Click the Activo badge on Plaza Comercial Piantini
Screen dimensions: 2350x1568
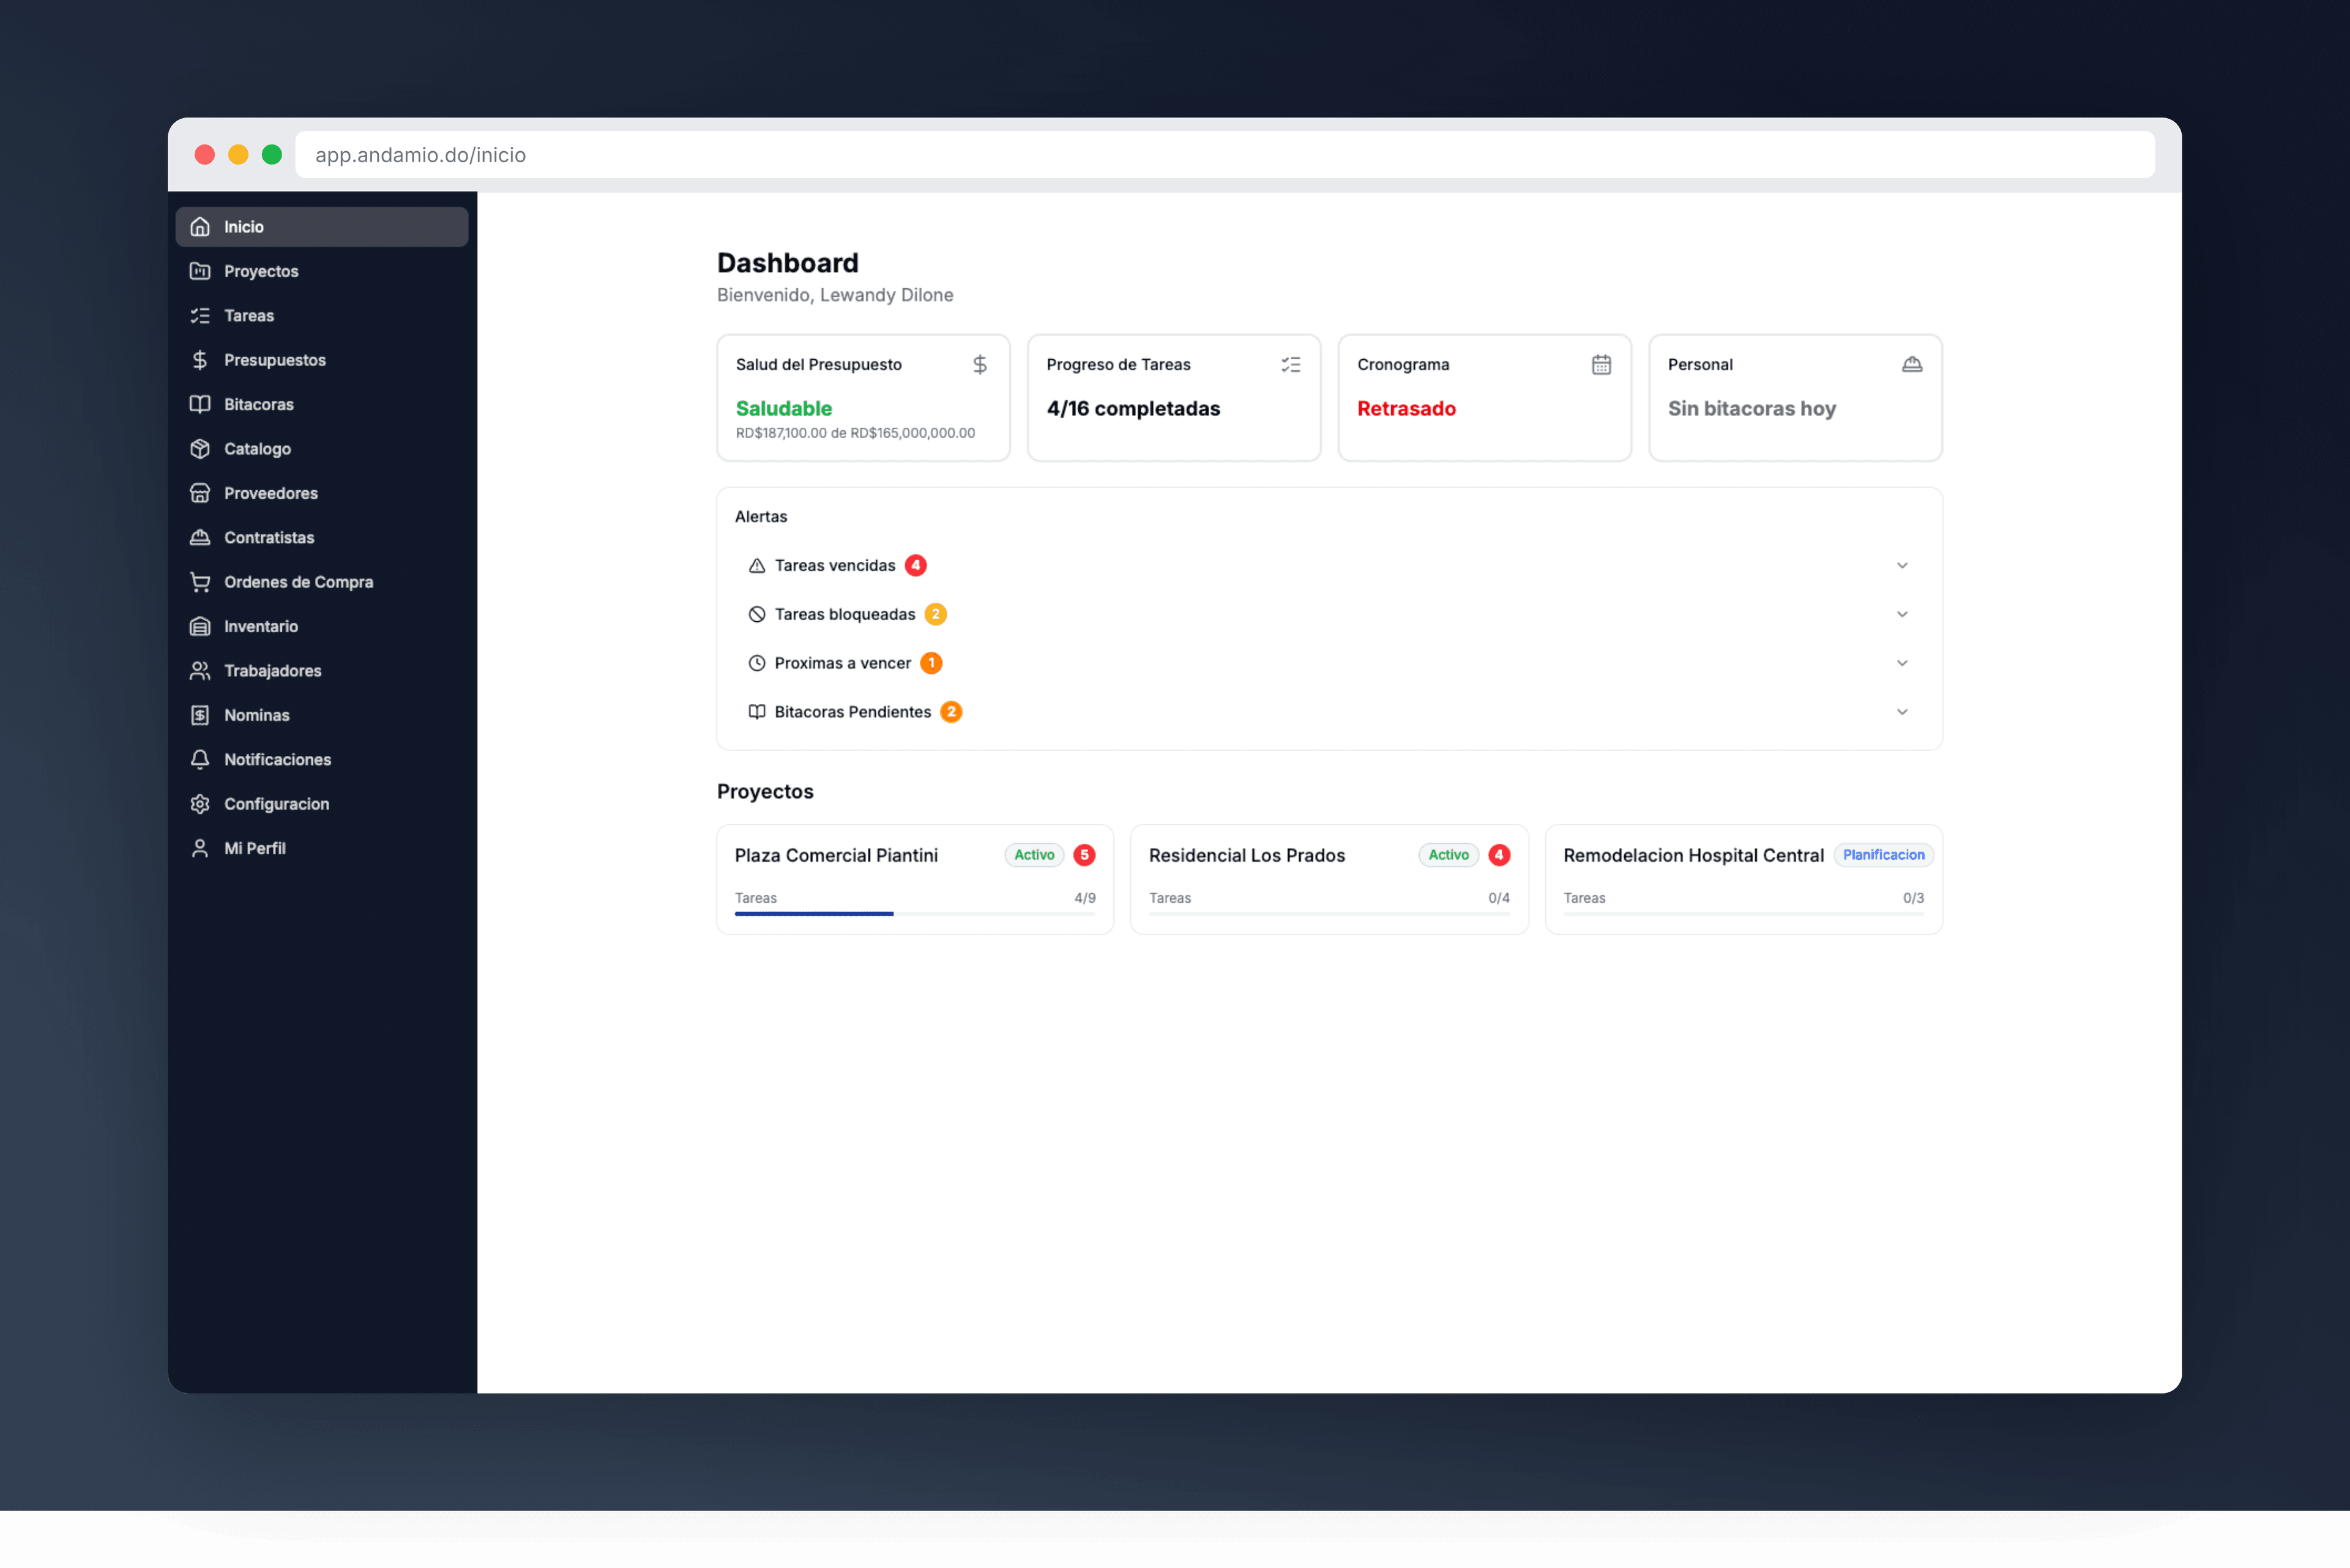[x=1034, y=855]
